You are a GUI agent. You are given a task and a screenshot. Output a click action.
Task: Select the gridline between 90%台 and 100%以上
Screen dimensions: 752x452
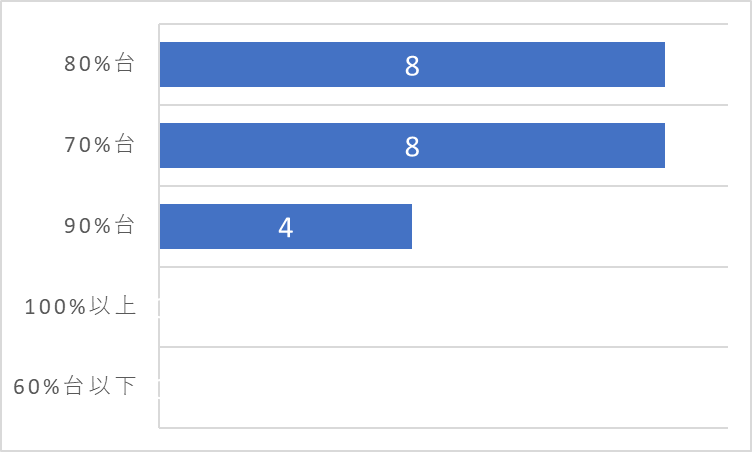click(444, 267)
